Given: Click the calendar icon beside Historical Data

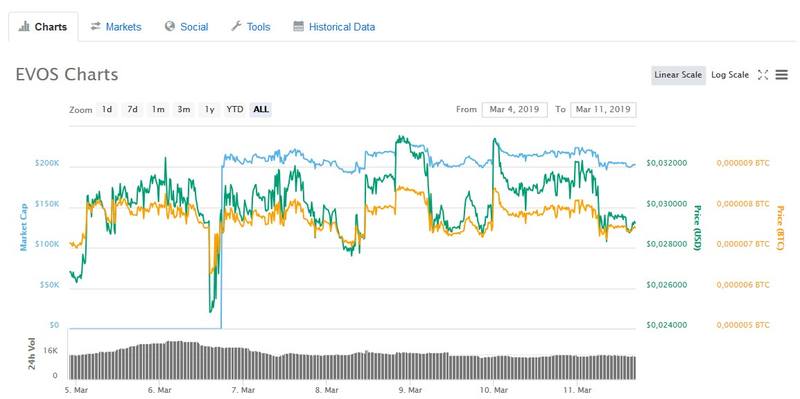Looking at the screenshot, I should [x=298, y=26].
